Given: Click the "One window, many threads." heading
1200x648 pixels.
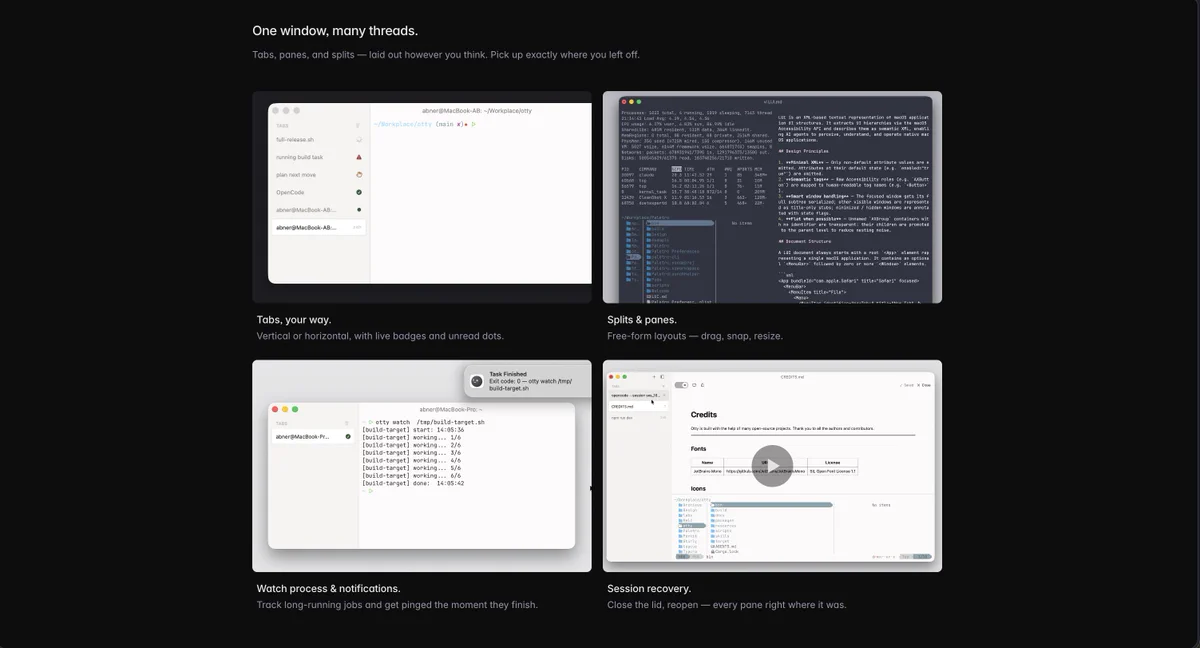Looking at the screenshot, I should [x=335, y=31].
